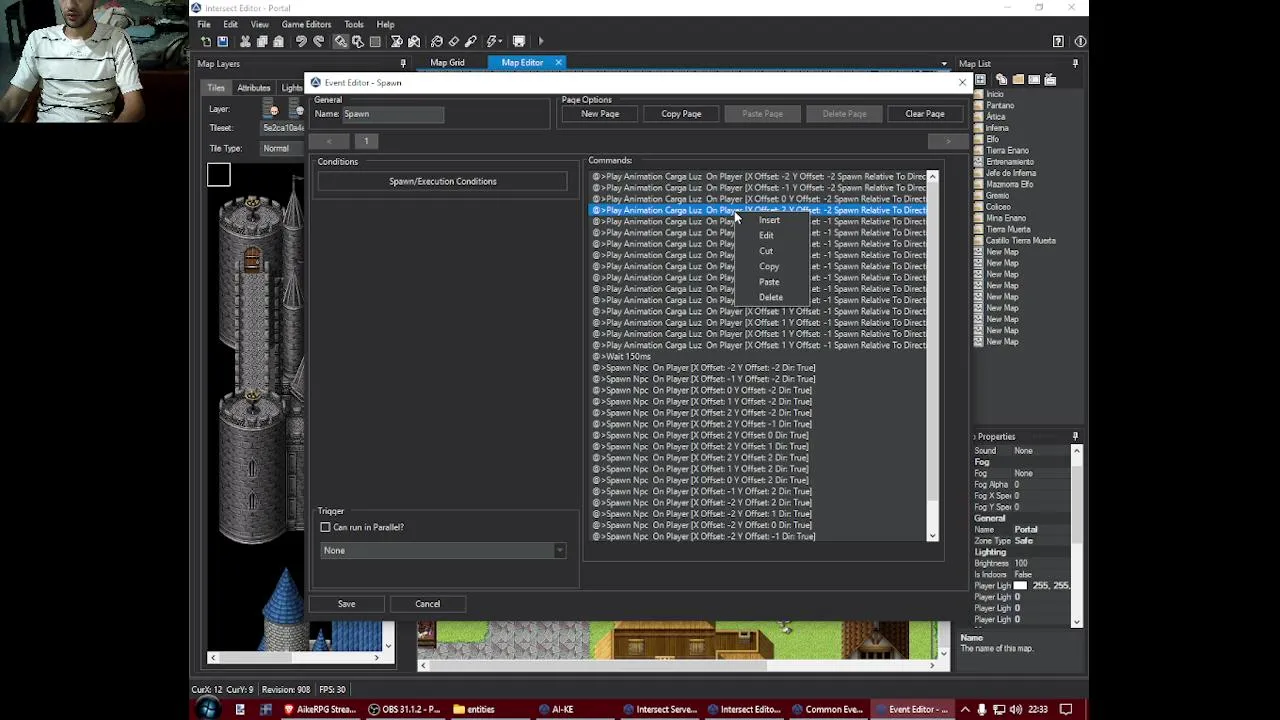Click the Name input field containing Spawn
Viewport: 1280px width, 720px height.
[x=393, y=114]
